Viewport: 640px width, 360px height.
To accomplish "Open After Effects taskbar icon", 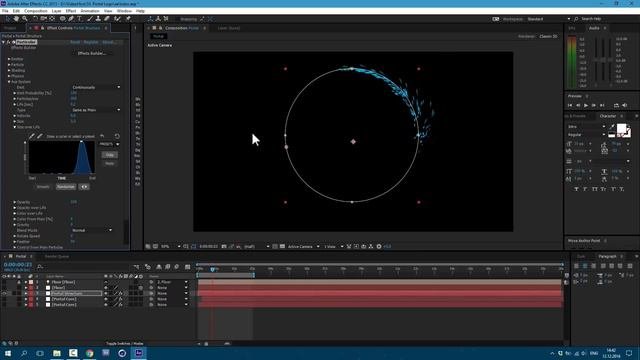I will coord(138,353).
